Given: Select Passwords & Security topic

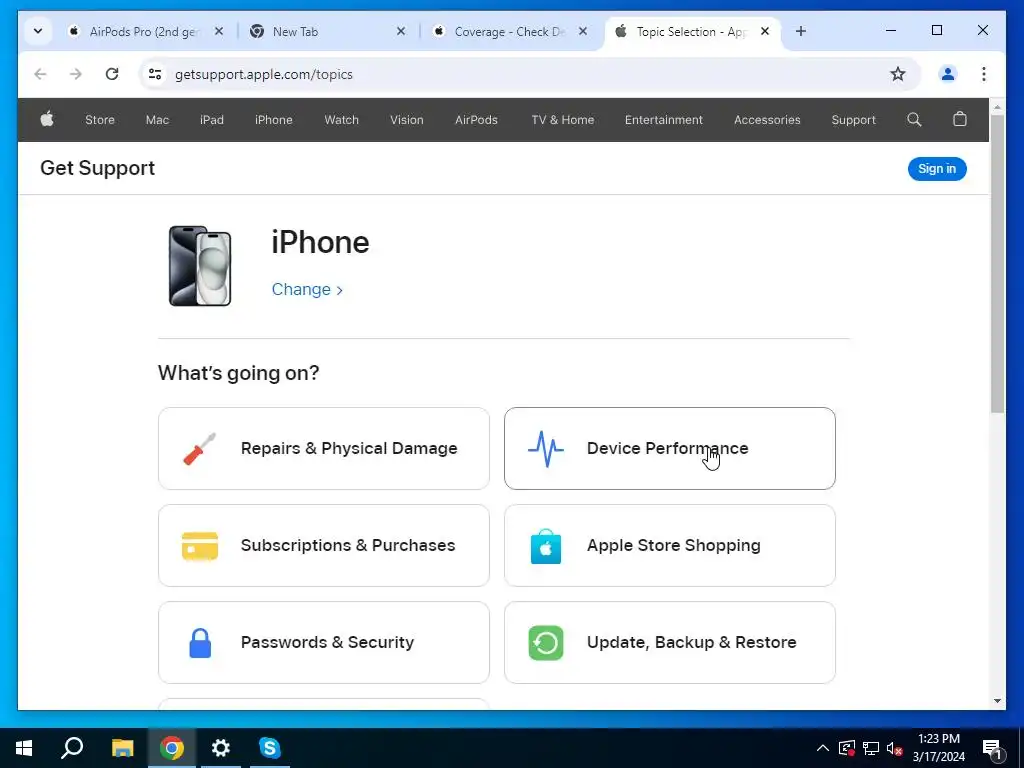Looking at the screenshot, I should (x=324, y=643).
